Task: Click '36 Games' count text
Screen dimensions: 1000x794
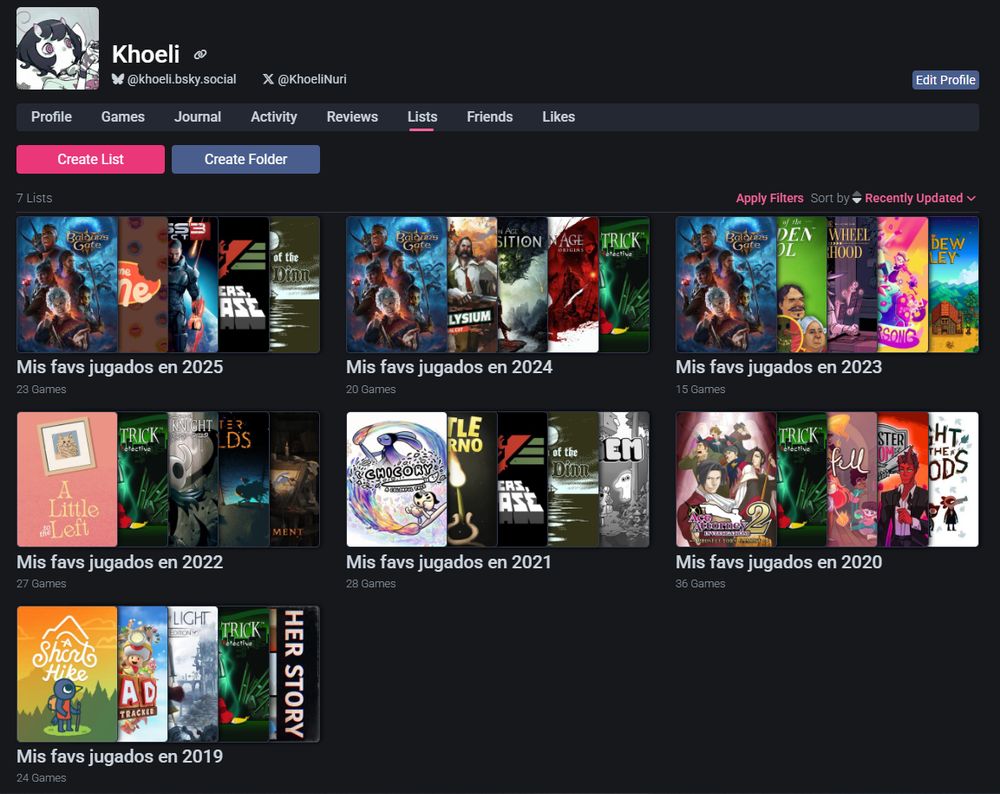Action: pyautogui.click(x=700, y=584)
